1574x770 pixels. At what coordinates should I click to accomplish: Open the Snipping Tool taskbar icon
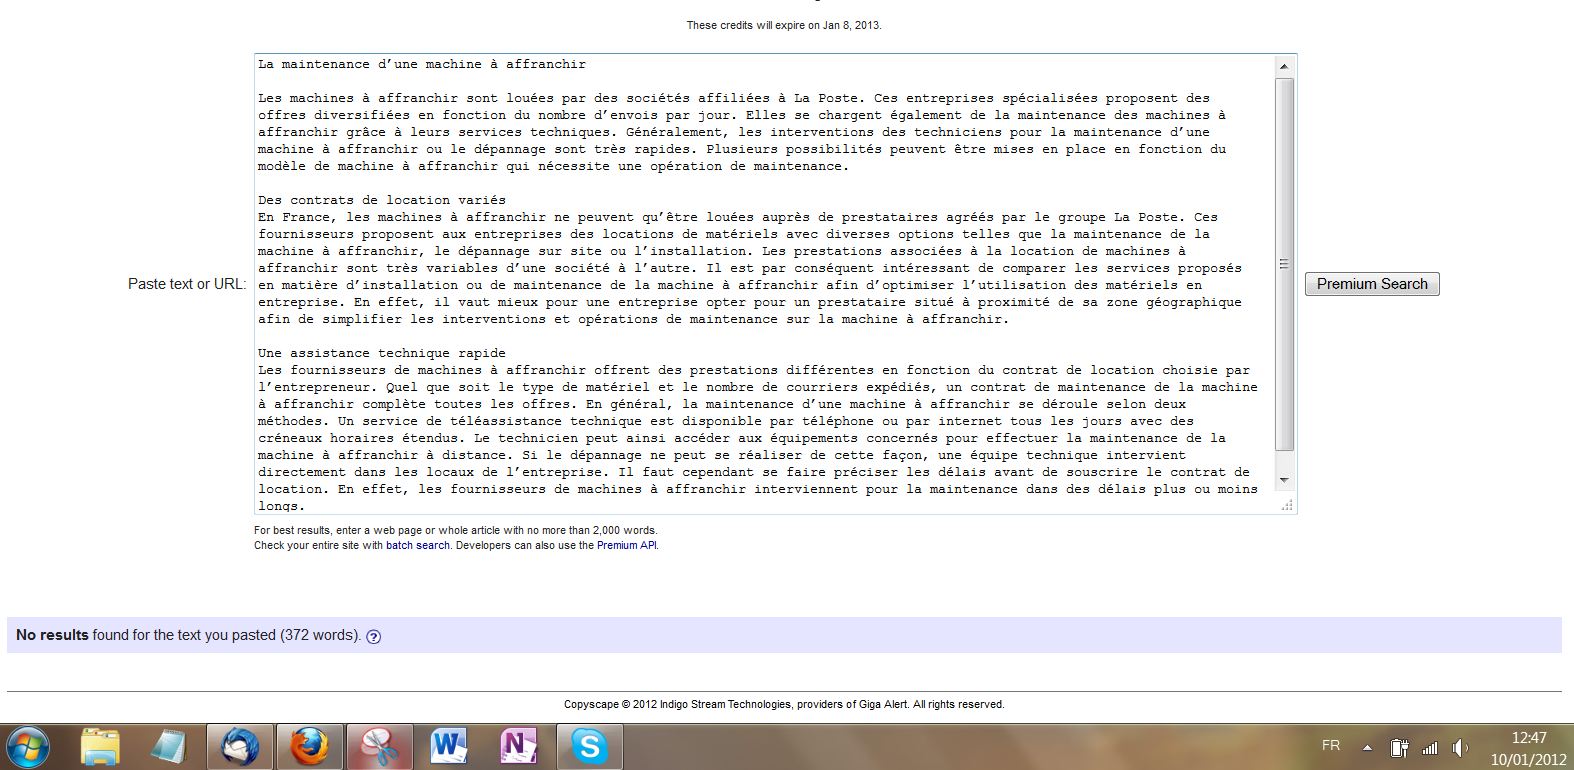tap(379, 746)
